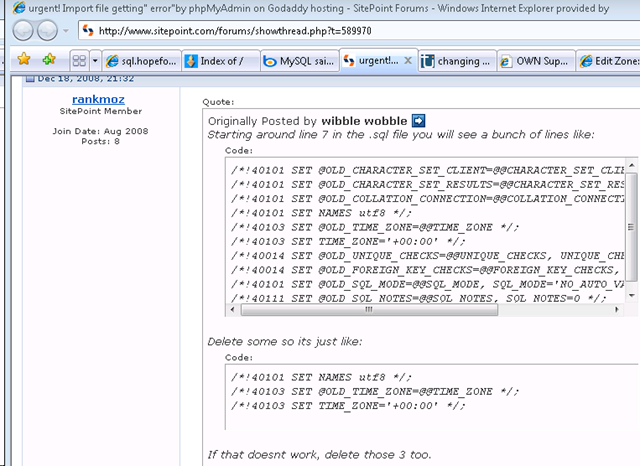Open the Quick Tabs grid icon
The width and height of the screenshot is (640, 466).
(79, 61)
